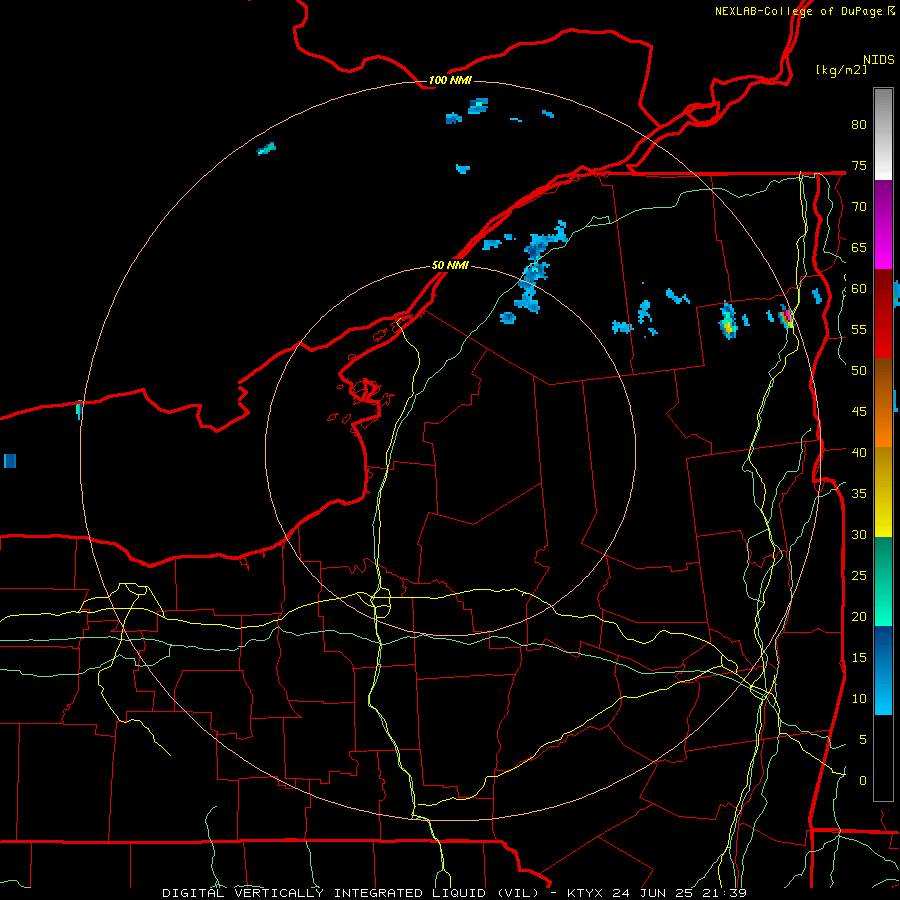The width and height of the screenshot is (900, 900).
Task: Click the NIDS label above the color scale
Action: tap(879, 60)
